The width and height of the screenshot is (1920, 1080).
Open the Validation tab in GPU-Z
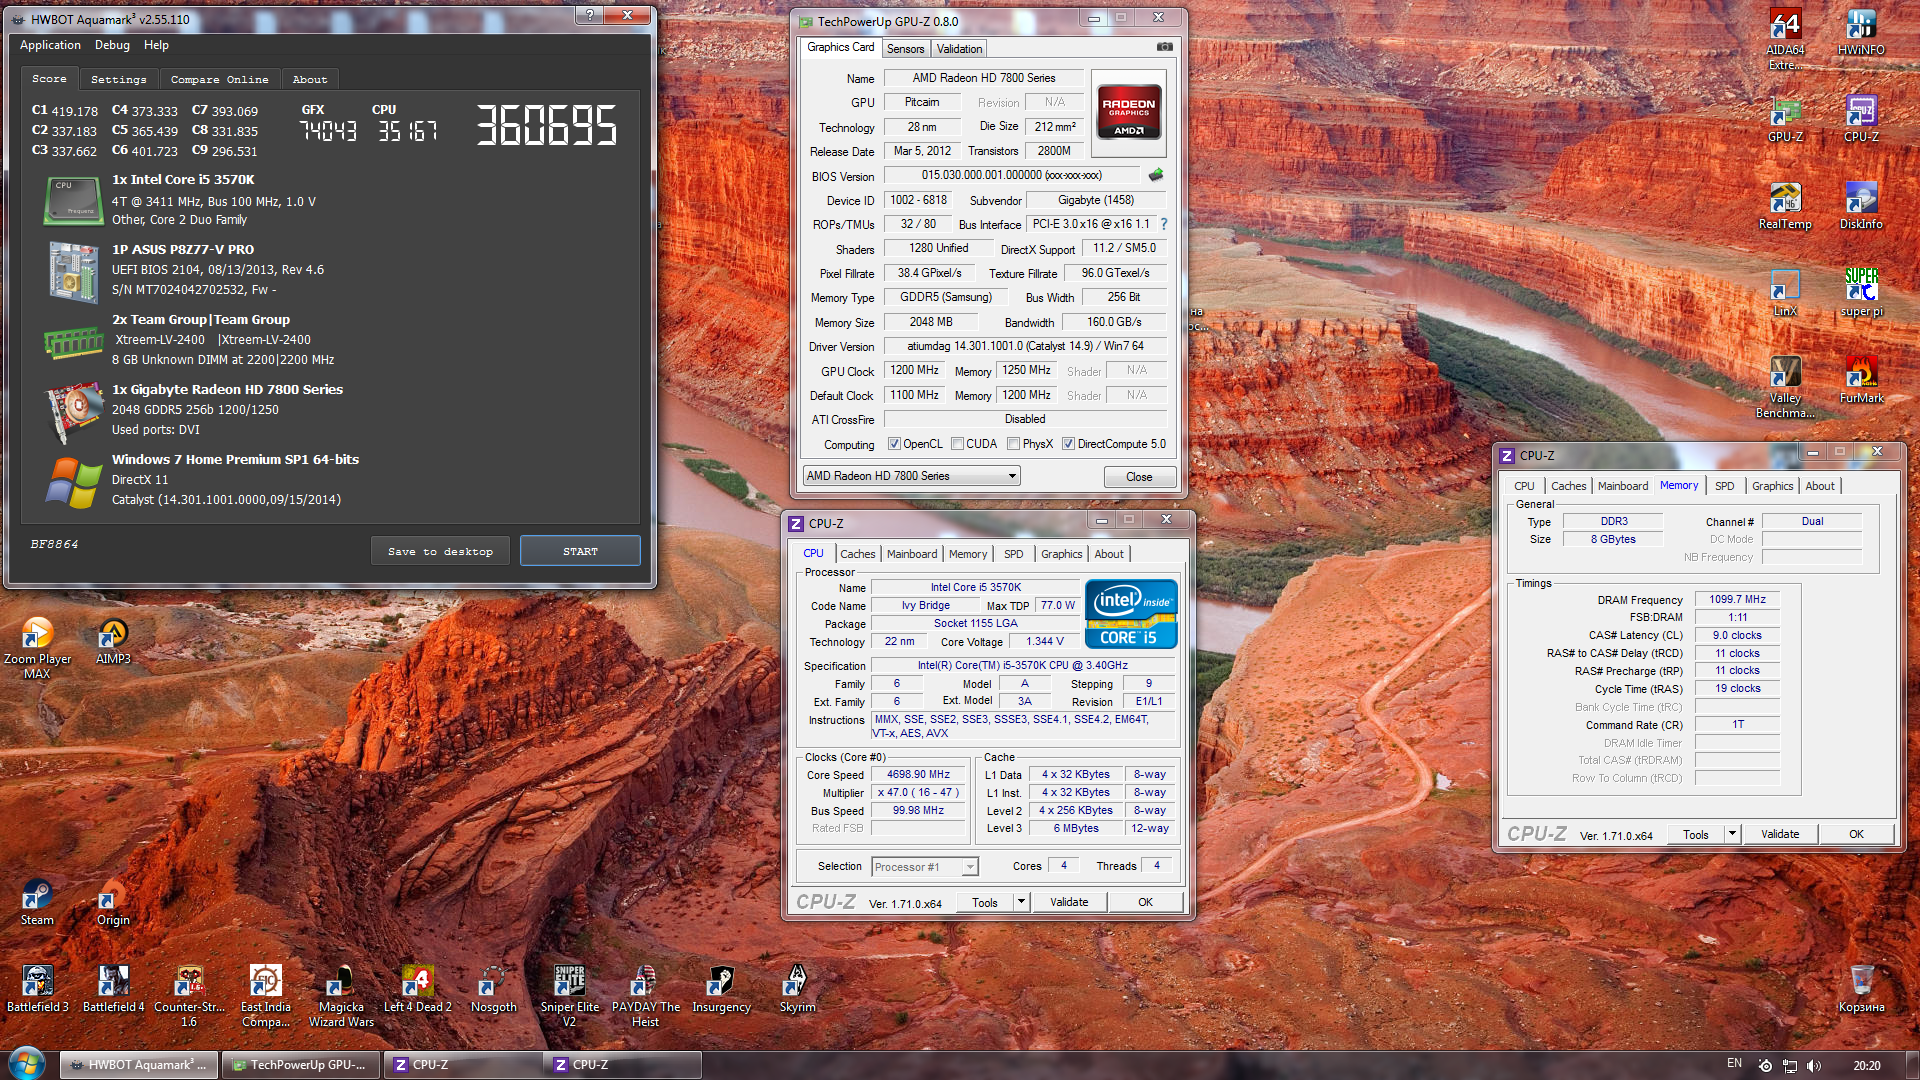click(959, 49)
